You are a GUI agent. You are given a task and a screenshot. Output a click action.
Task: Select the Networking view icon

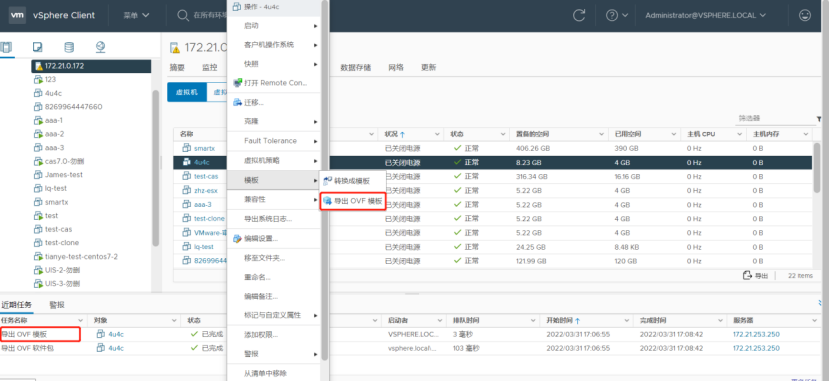100,48
